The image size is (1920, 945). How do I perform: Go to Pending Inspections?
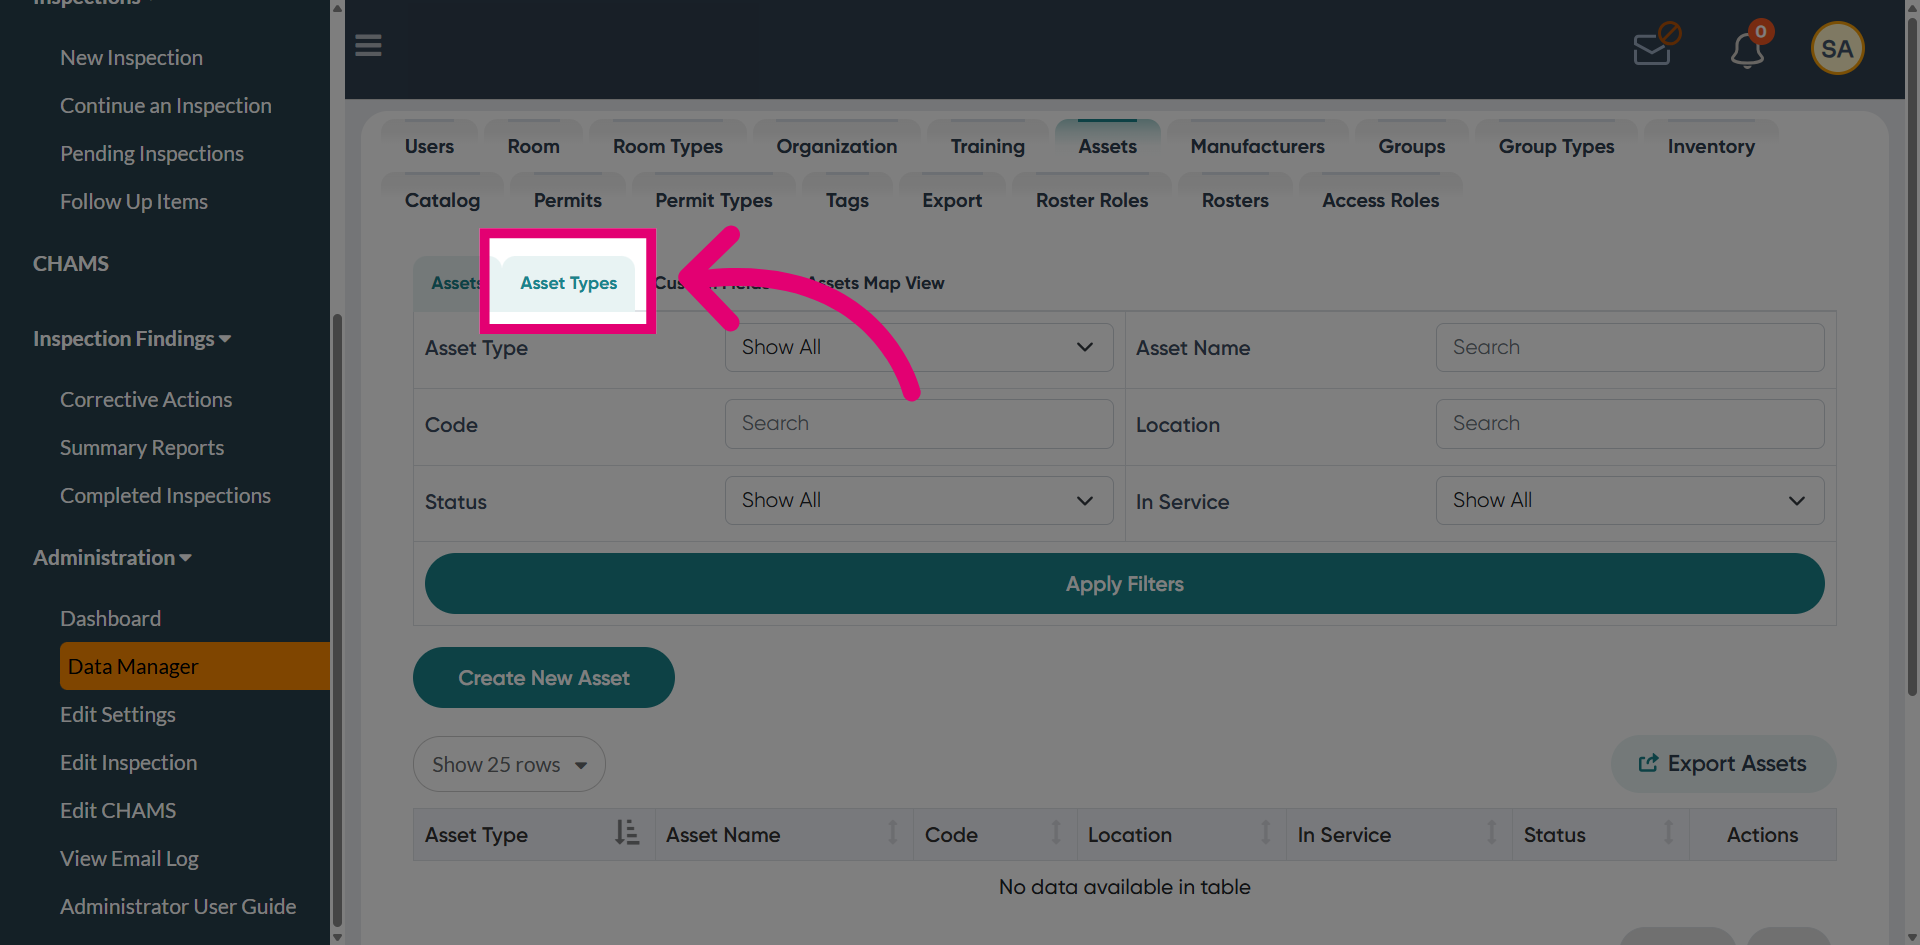point(152,154)
